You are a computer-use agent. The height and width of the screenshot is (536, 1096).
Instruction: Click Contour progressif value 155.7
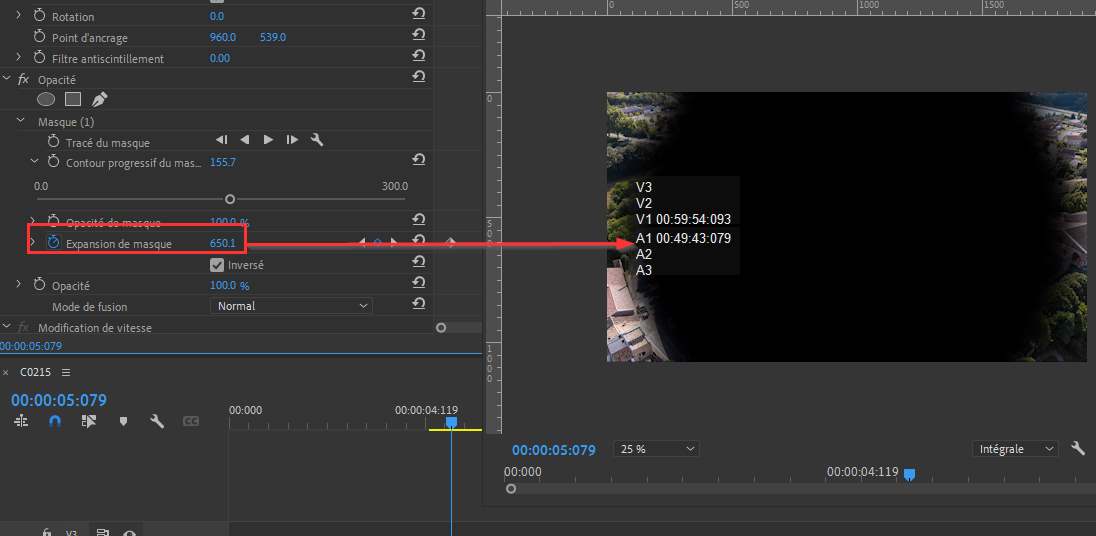tap(223, 162)
